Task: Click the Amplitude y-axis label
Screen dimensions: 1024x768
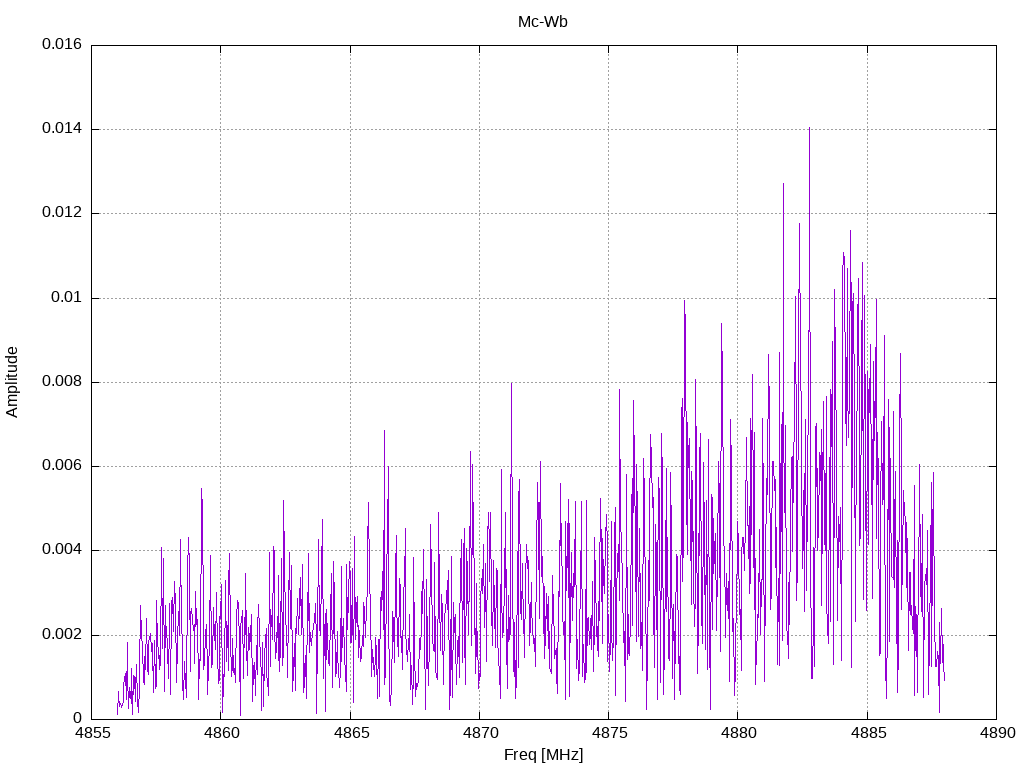Action: (13, 381)
